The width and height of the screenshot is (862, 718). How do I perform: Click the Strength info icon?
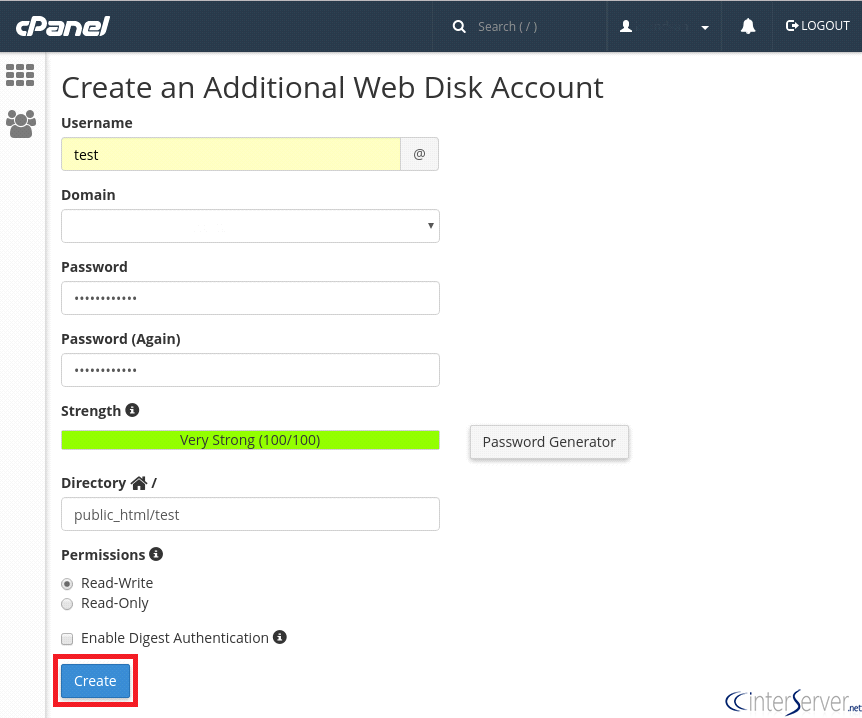point(132,410)
